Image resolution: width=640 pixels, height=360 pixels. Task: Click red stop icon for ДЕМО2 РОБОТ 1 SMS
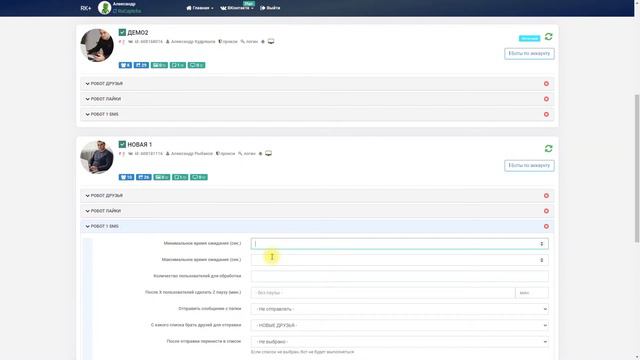546,114
